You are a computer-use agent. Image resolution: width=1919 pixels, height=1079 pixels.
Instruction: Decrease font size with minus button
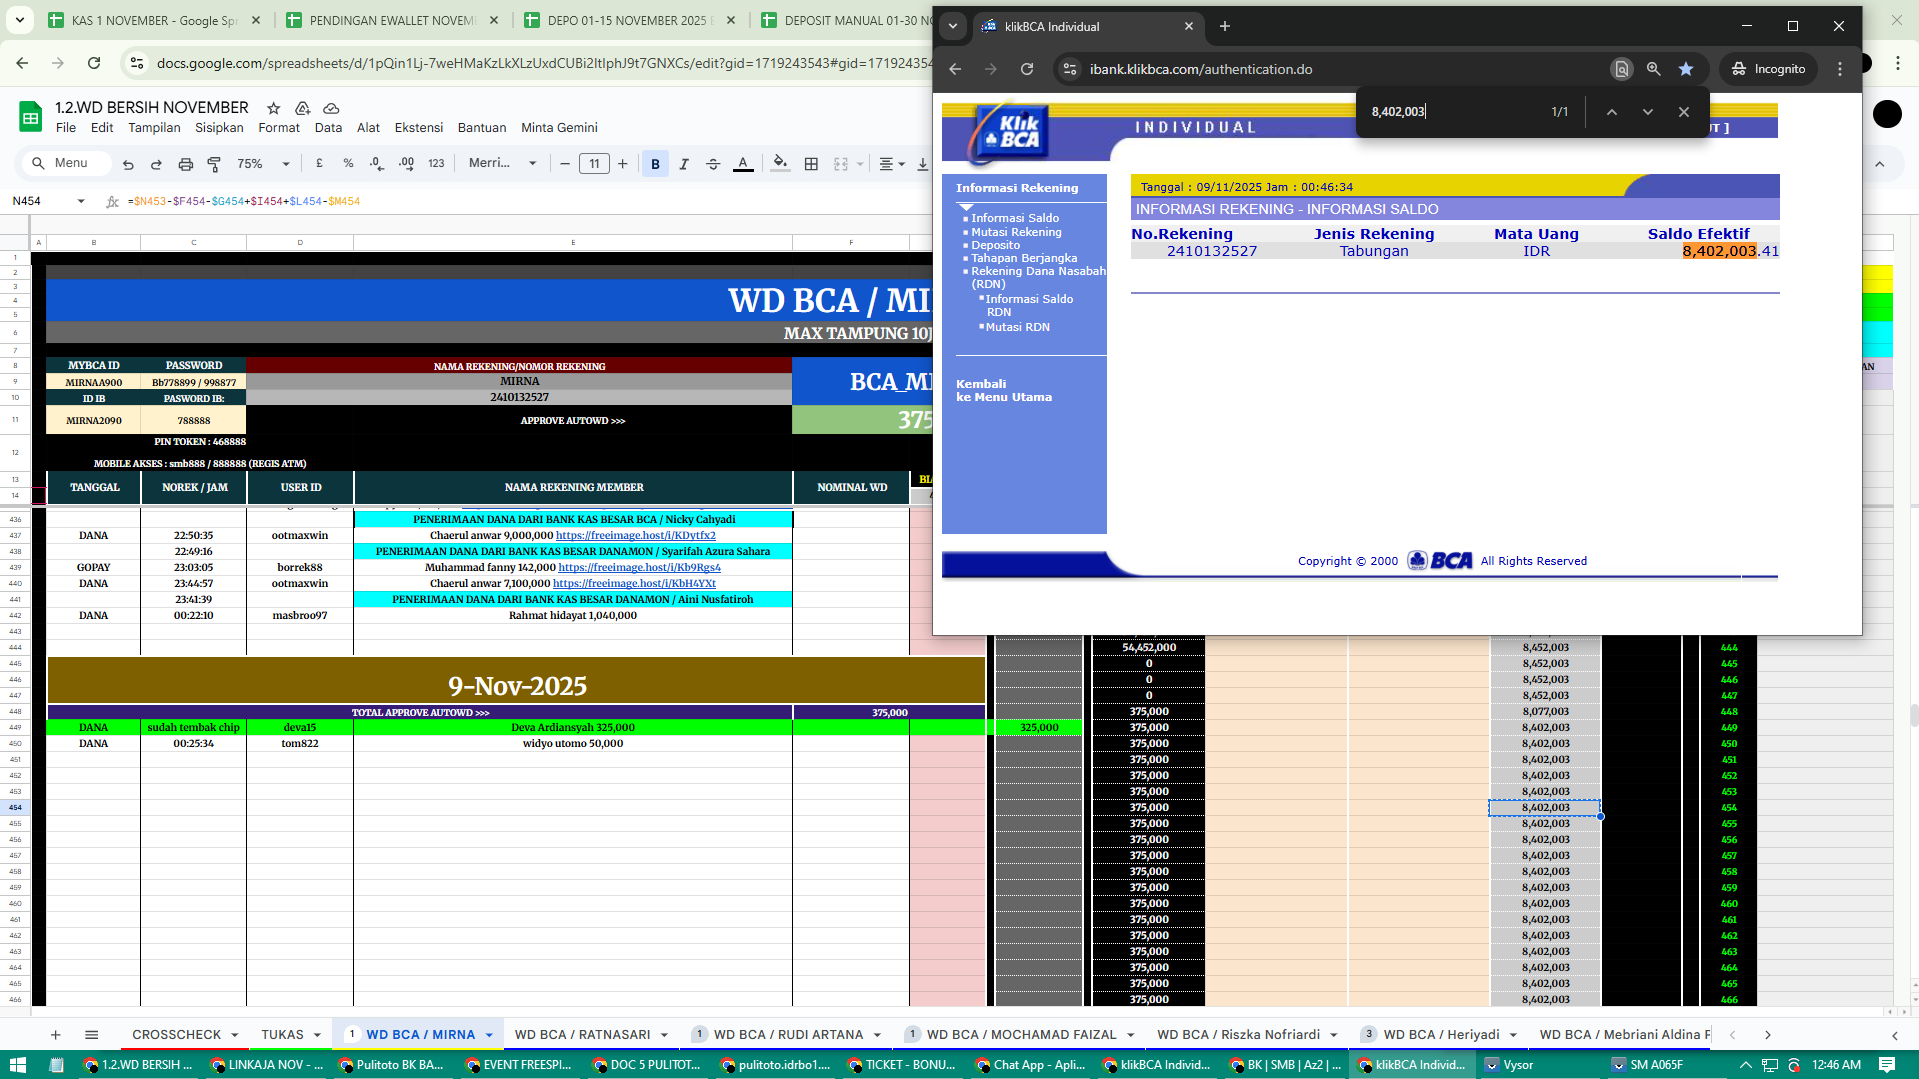(x=565, y=164)
